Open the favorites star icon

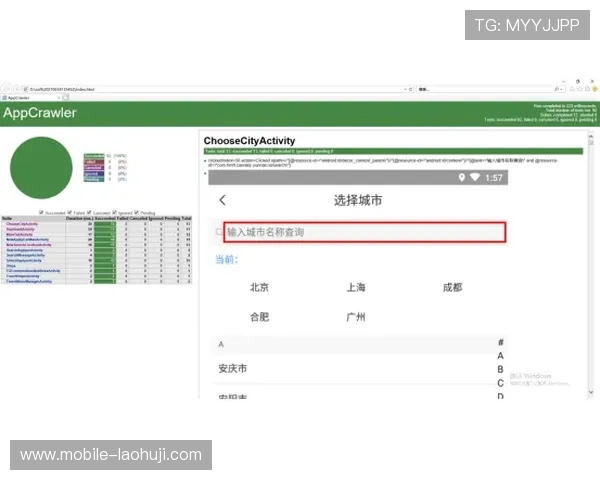[x=580, y=89]
